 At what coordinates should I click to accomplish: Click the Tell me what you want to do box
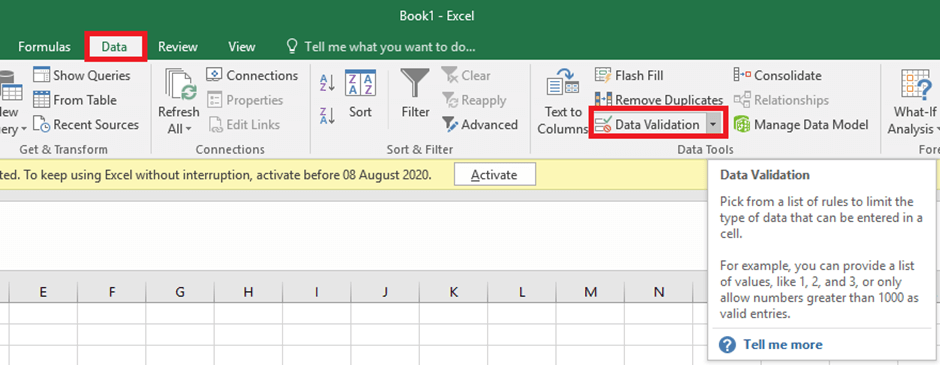coord(381,47)
